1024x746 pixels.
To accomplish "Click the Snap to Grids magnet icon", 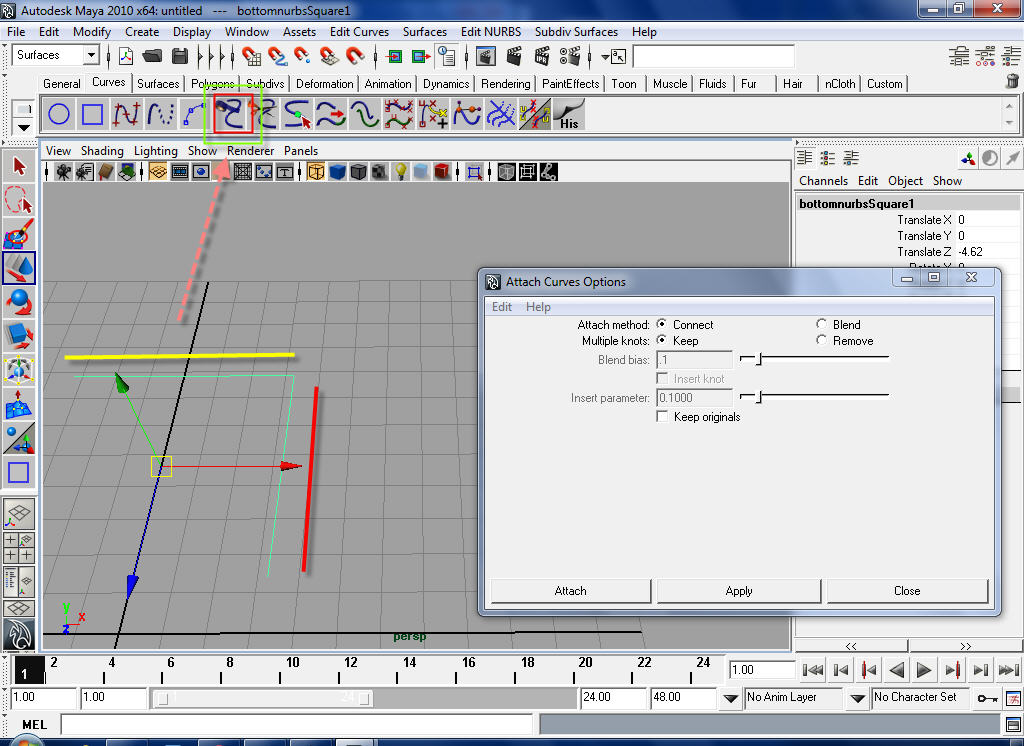I will pos(251,56).
